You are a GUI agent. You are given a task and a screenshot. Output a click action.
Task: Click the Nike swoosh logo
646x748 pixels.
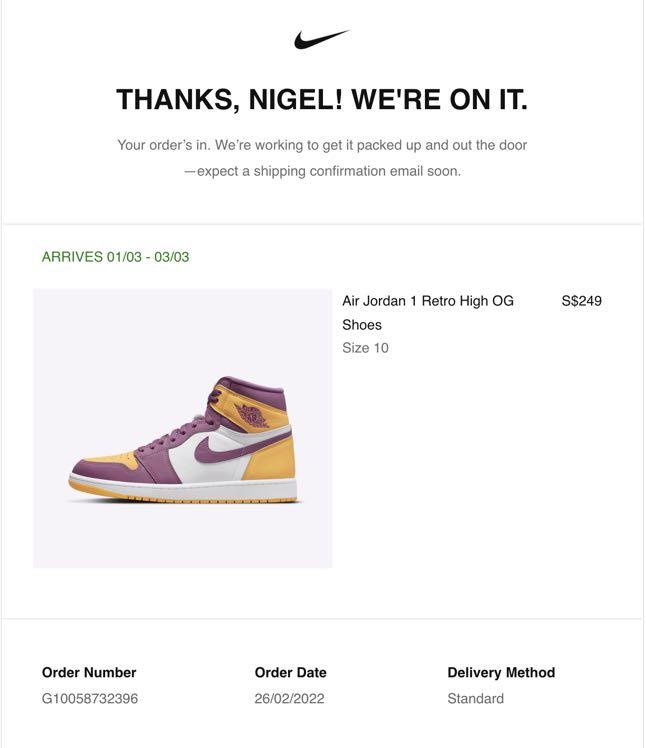coord(322,40)
